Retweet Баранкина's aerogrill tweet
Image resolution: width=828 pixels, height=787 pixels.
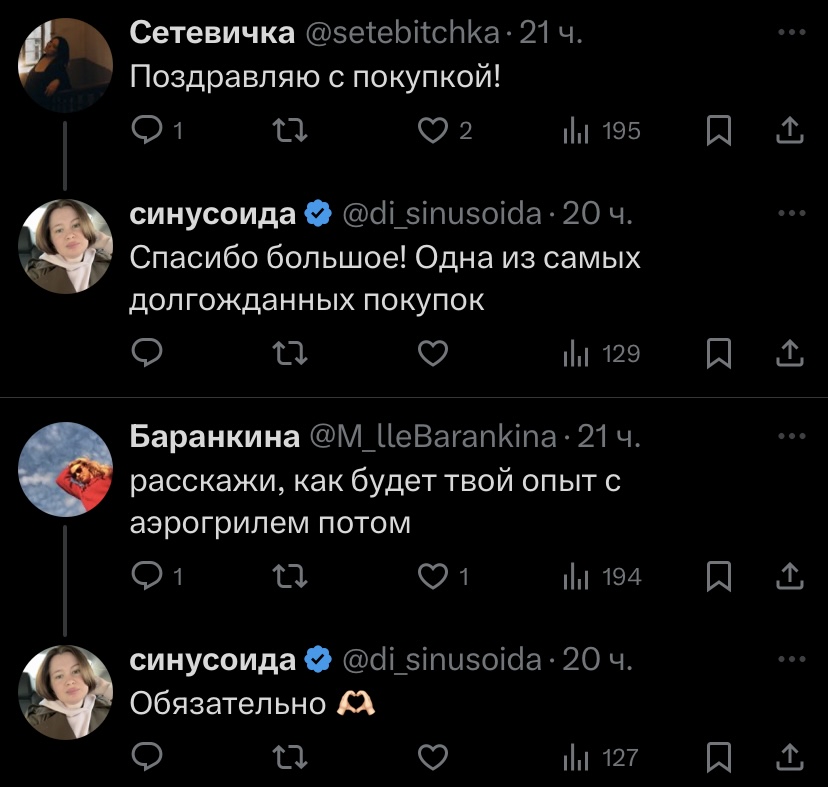coord(291,576)
